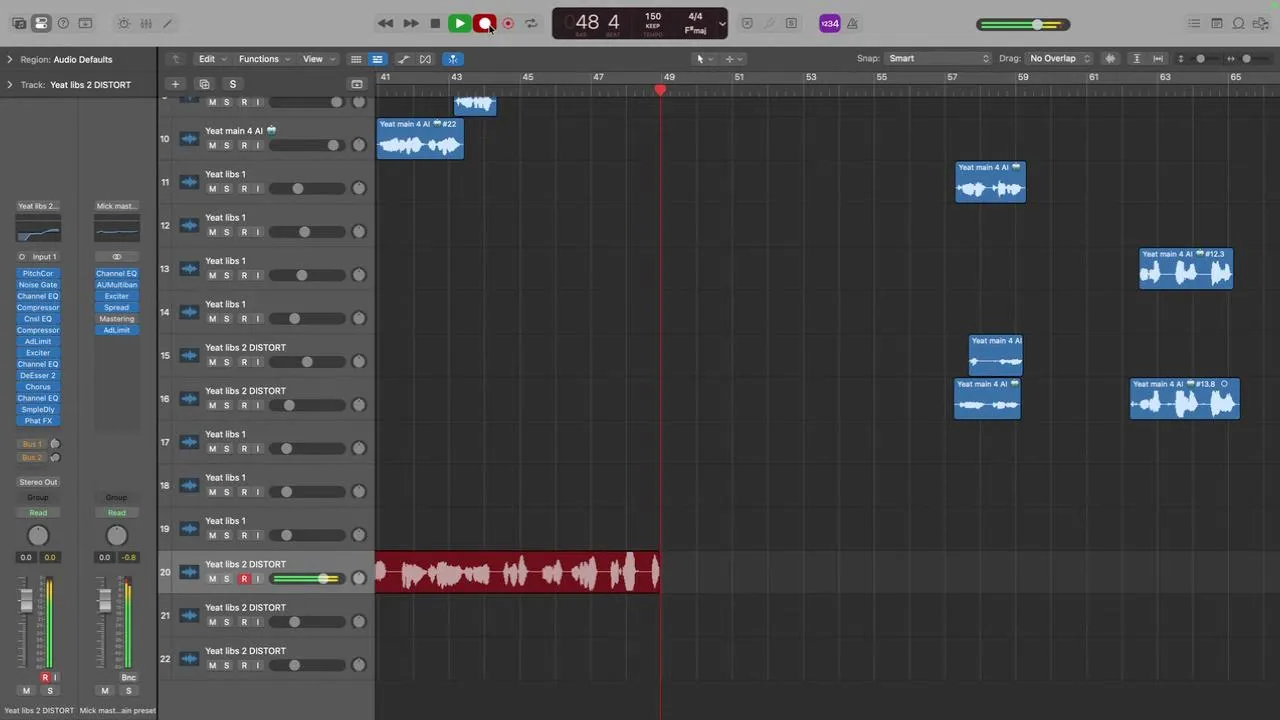This screenshot has height=720, width=1280.
Task: Start playback with the green Play button
Action: tap(459, 23)
